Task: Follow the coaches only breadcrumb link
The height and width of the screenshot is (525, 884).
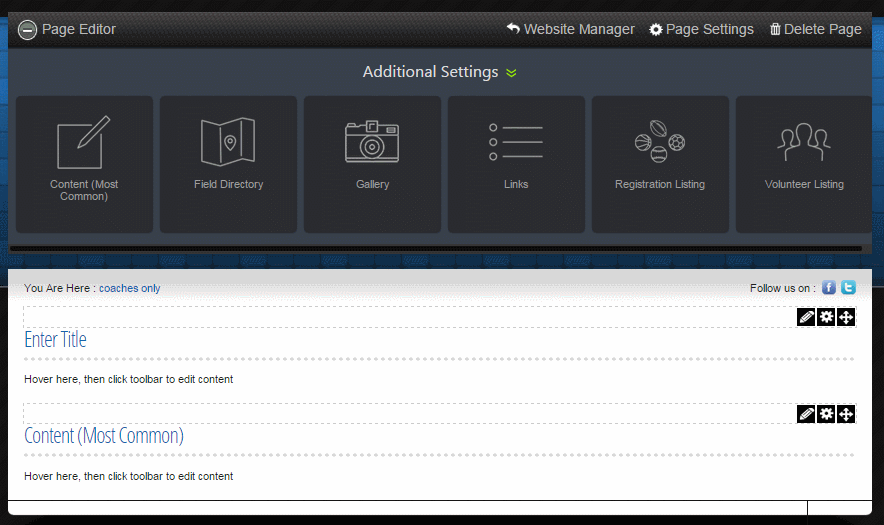Action: pos(129,288)
